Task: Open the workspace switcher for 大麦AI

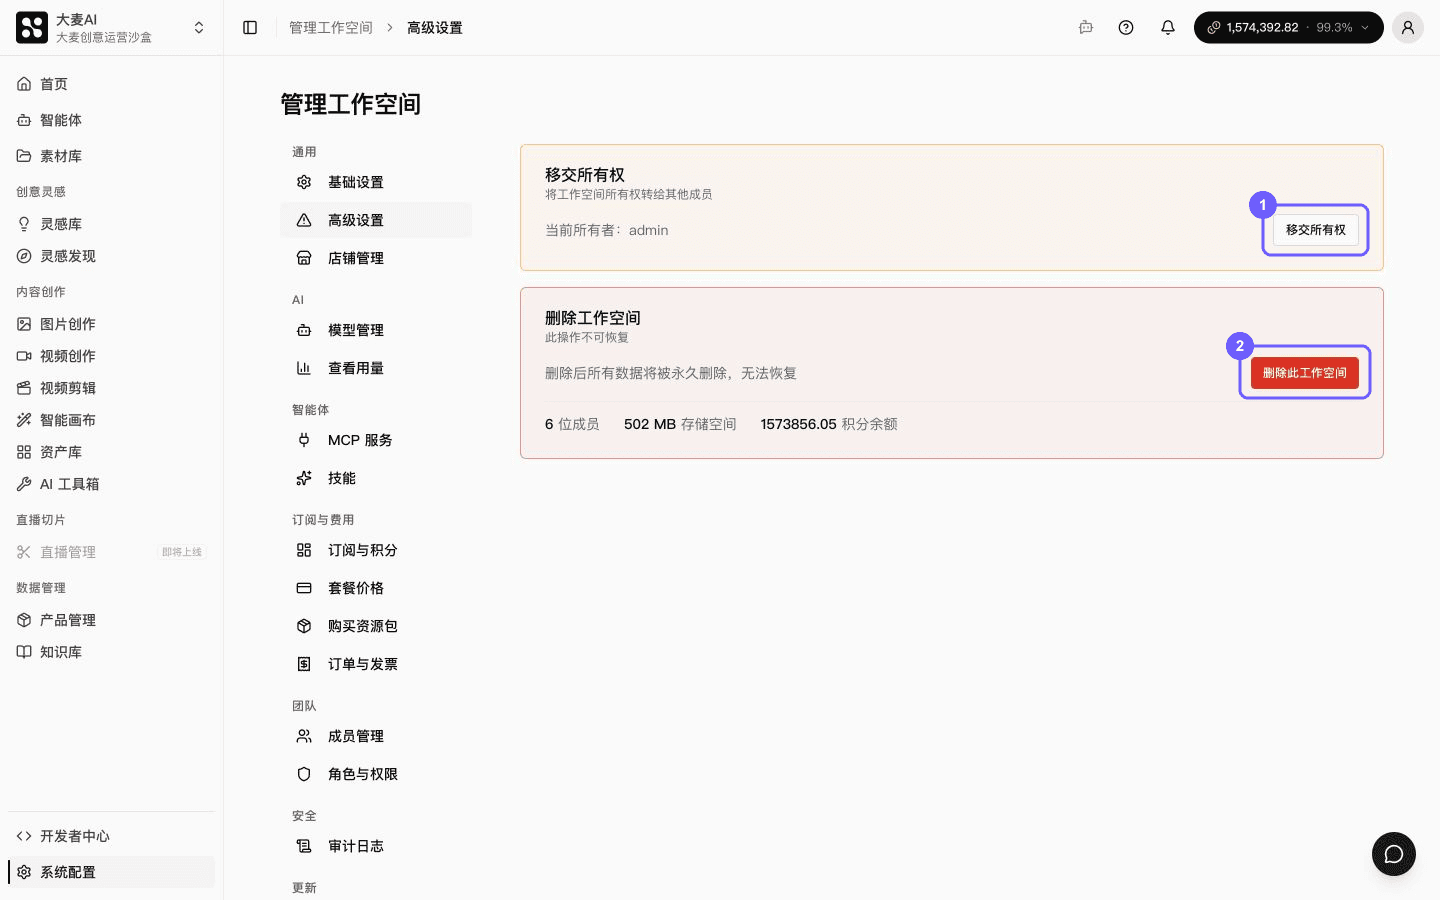Action: [x=112, y=28]
